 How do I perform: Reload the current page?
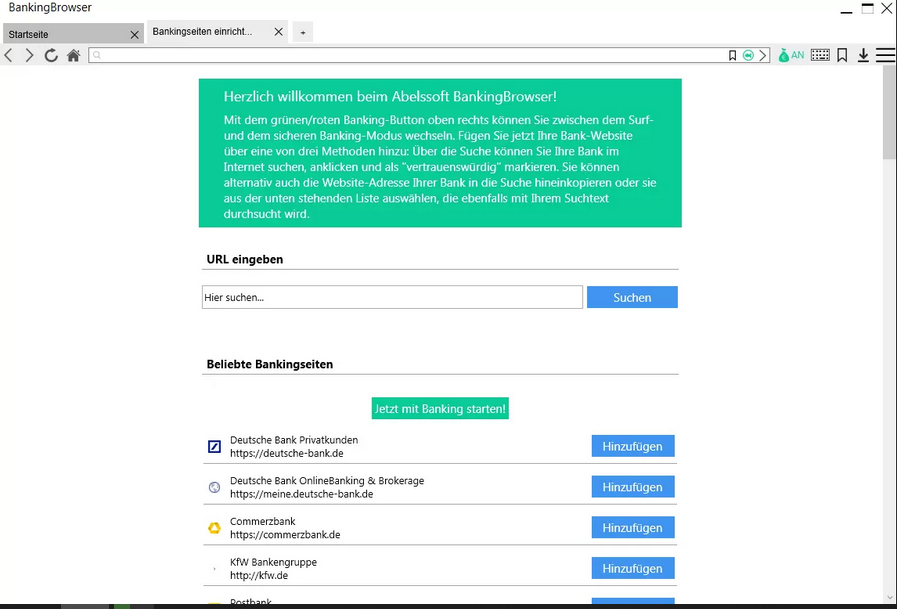tap(51, 55)
